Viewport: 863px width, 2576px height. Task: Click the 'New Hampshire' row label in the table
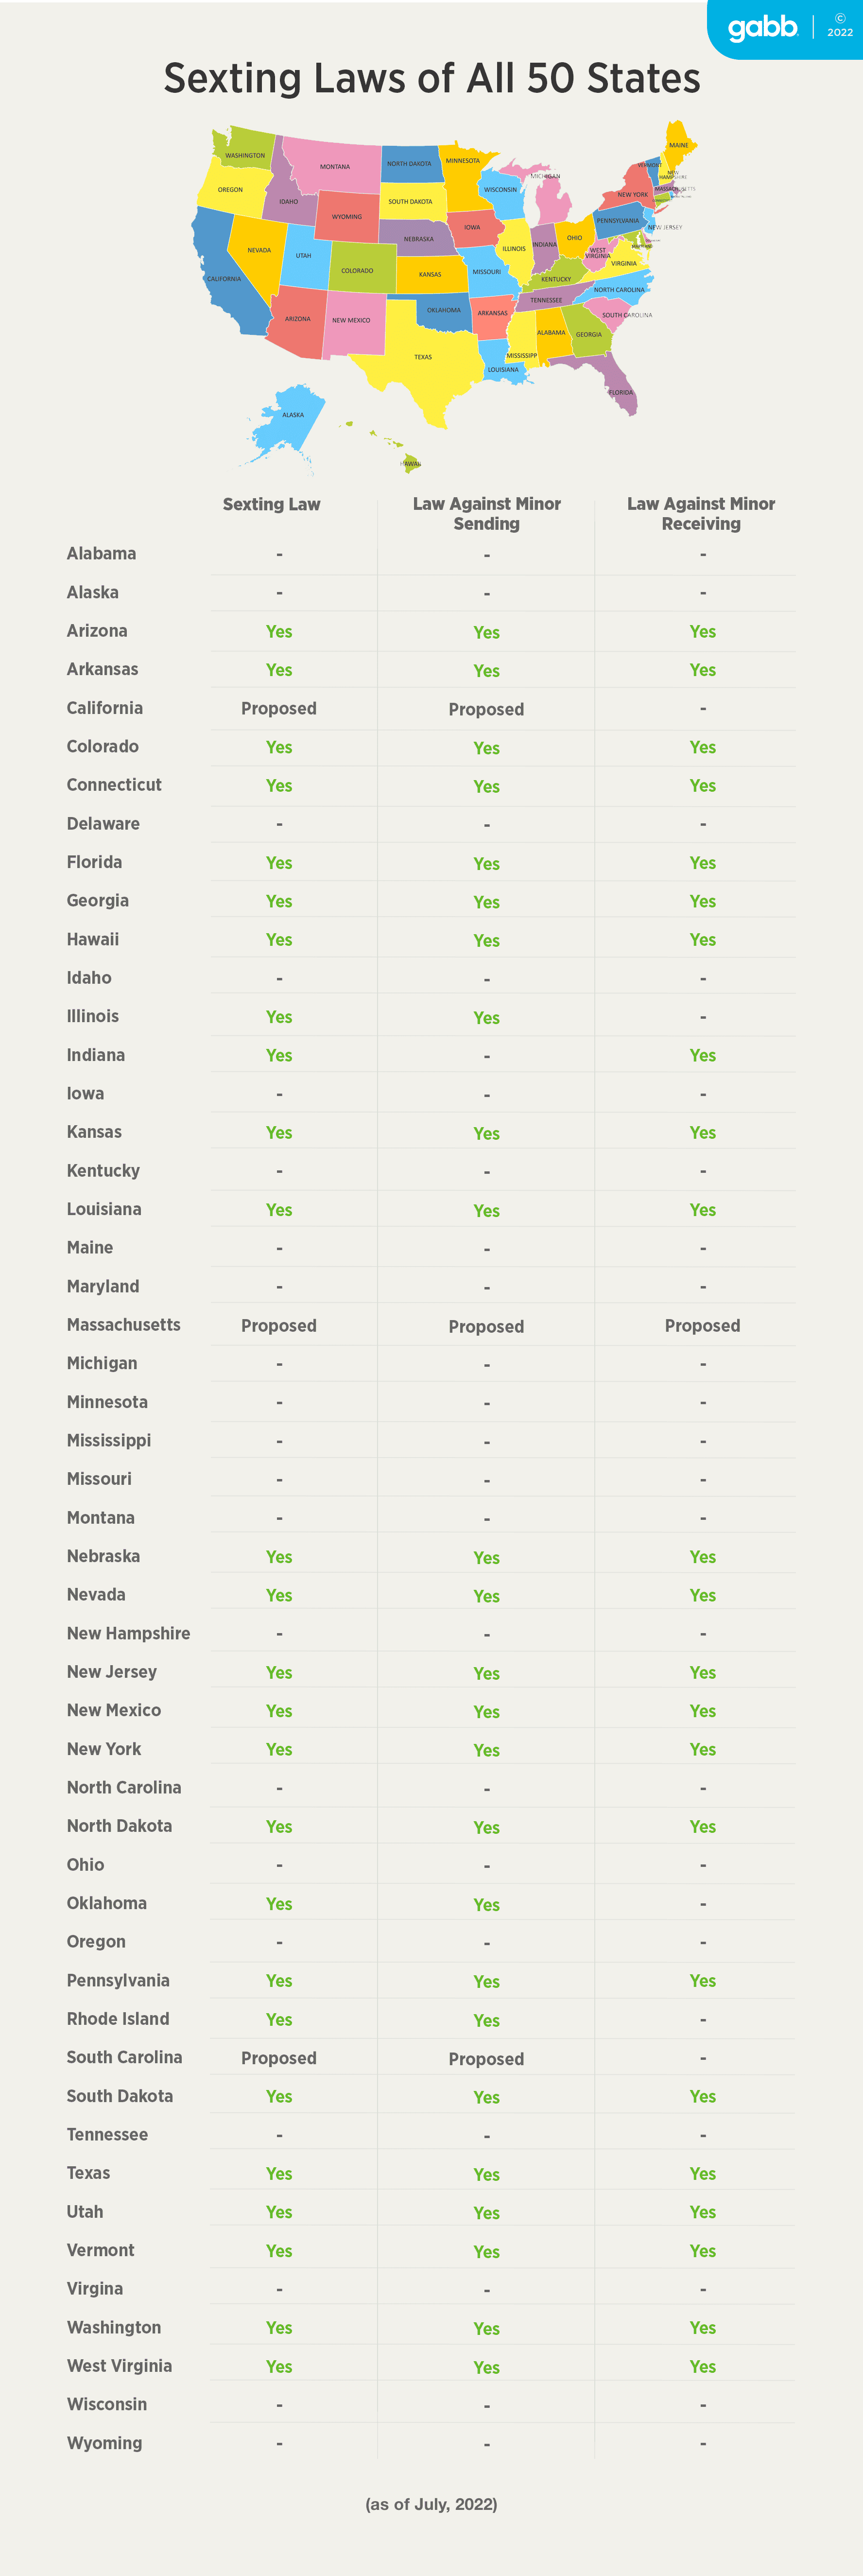click(x=128, y=1633)
